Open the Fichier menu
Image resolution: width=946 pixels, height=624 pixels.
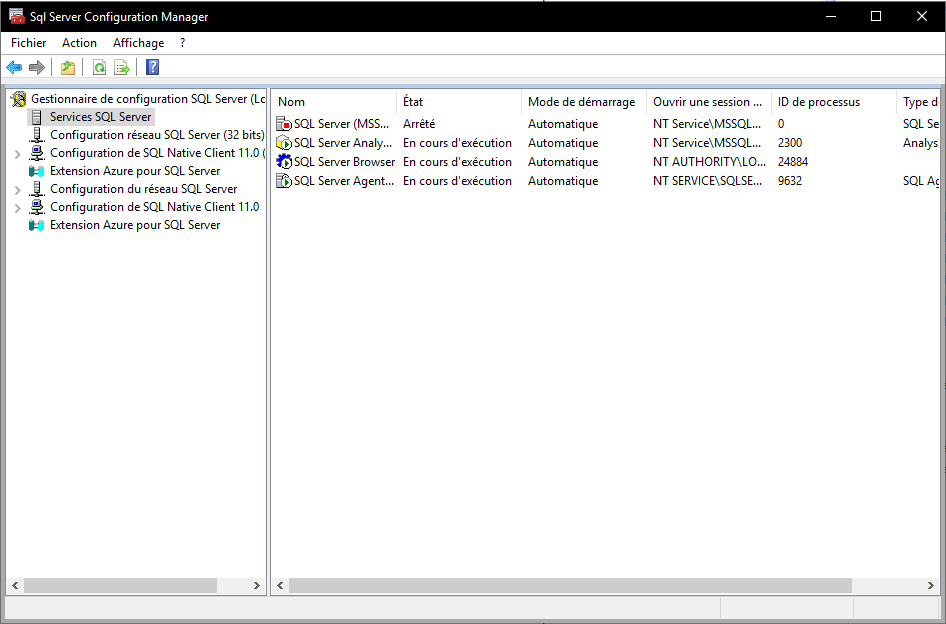coord(28,43)
